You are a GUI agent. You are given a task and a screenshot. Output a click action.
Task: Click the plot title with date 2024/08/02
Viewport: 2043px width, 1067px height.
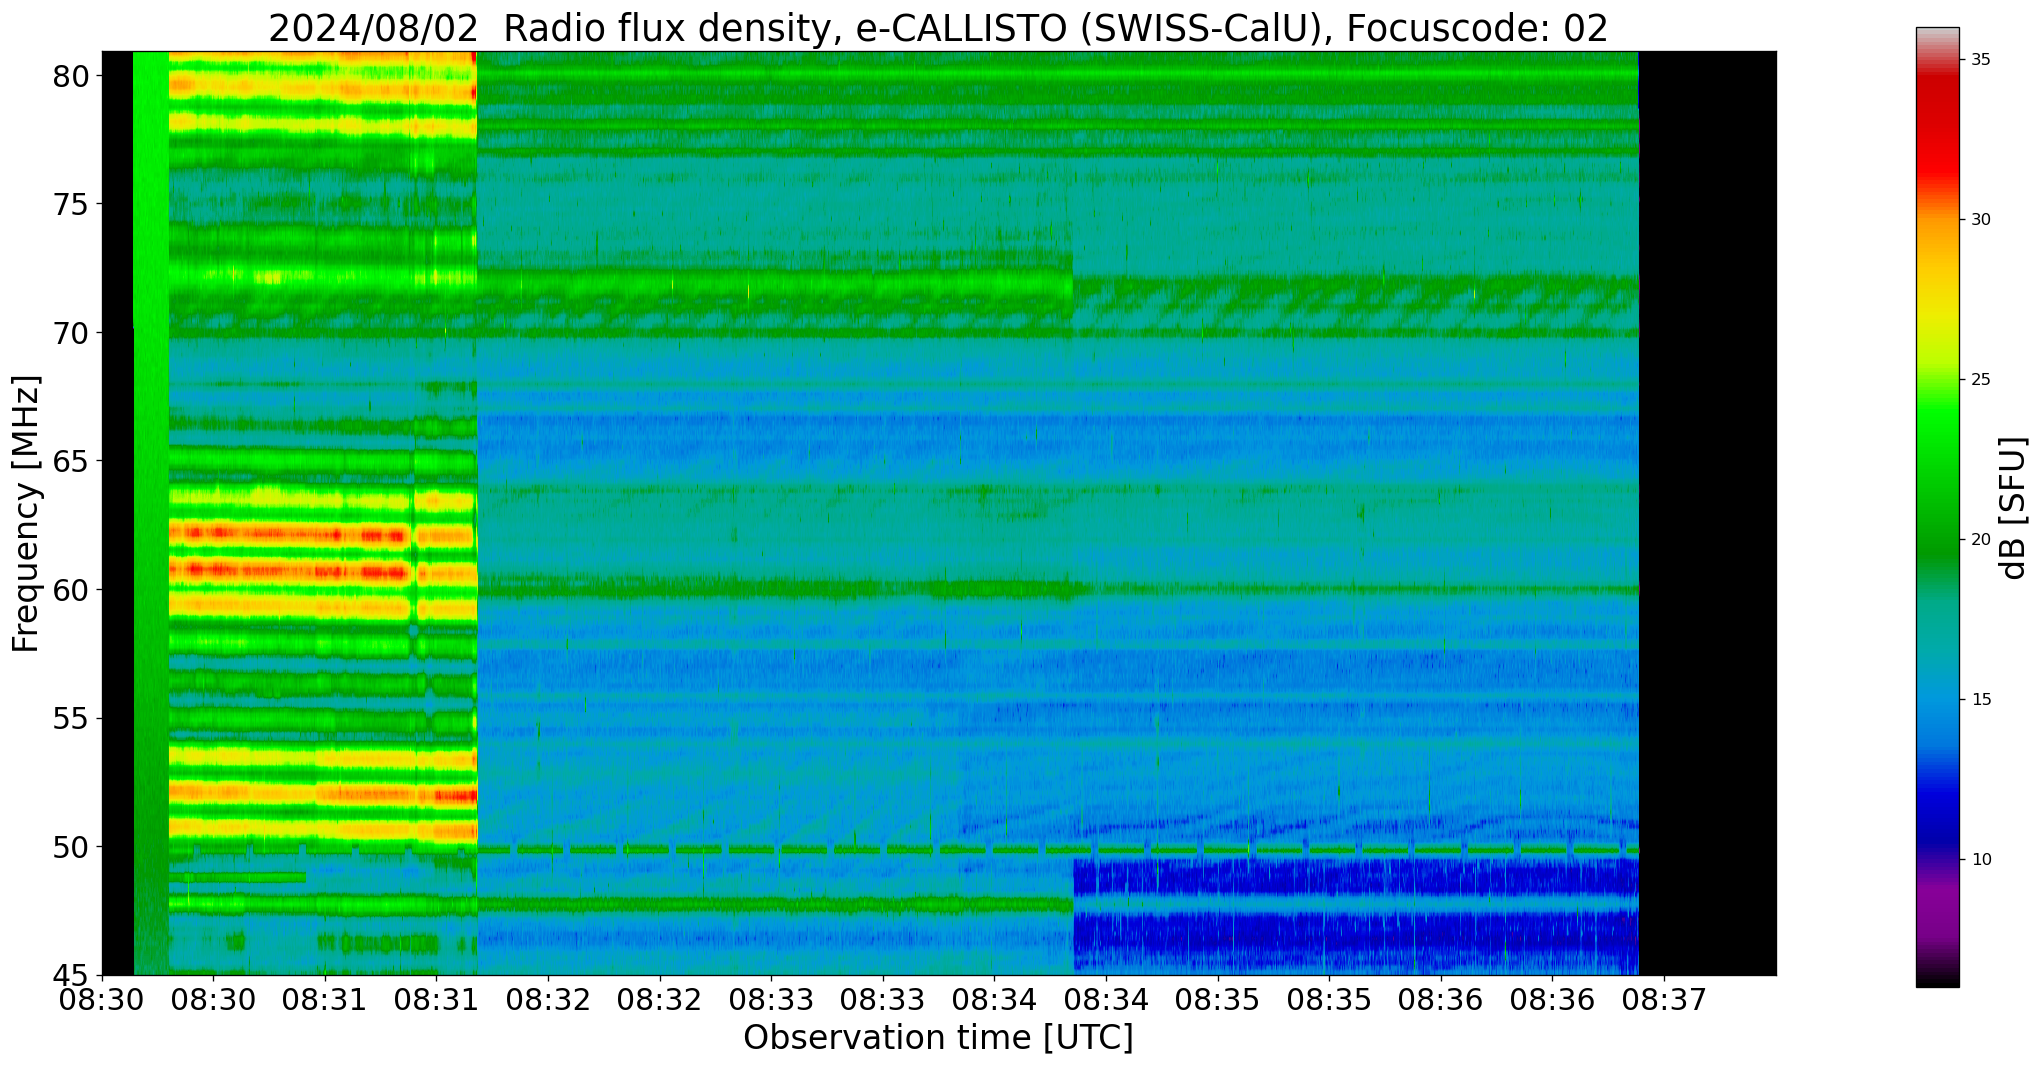(x=938, y=28)
